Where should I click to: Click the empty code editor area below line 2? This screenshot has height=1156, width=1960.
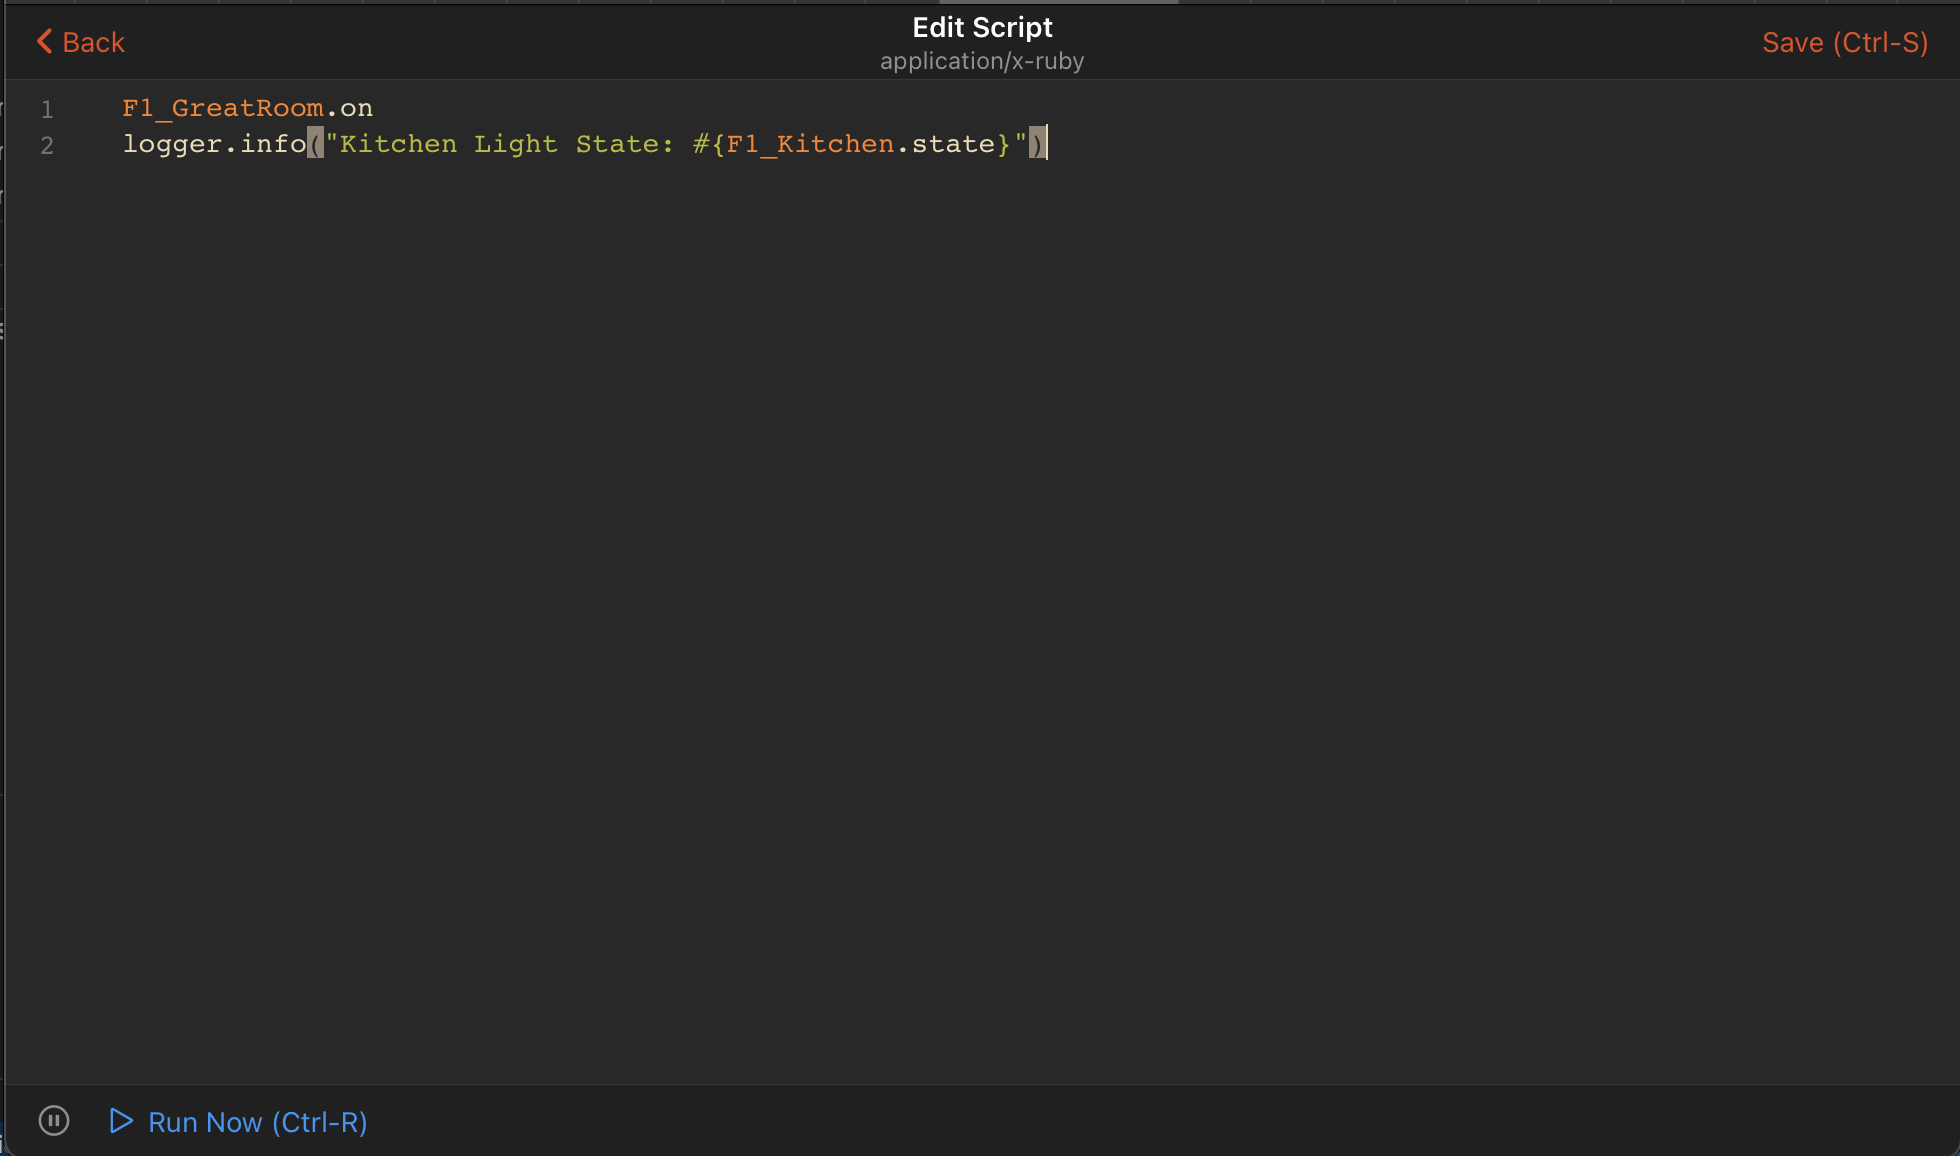pyautogui.click(x=900, y=500)
